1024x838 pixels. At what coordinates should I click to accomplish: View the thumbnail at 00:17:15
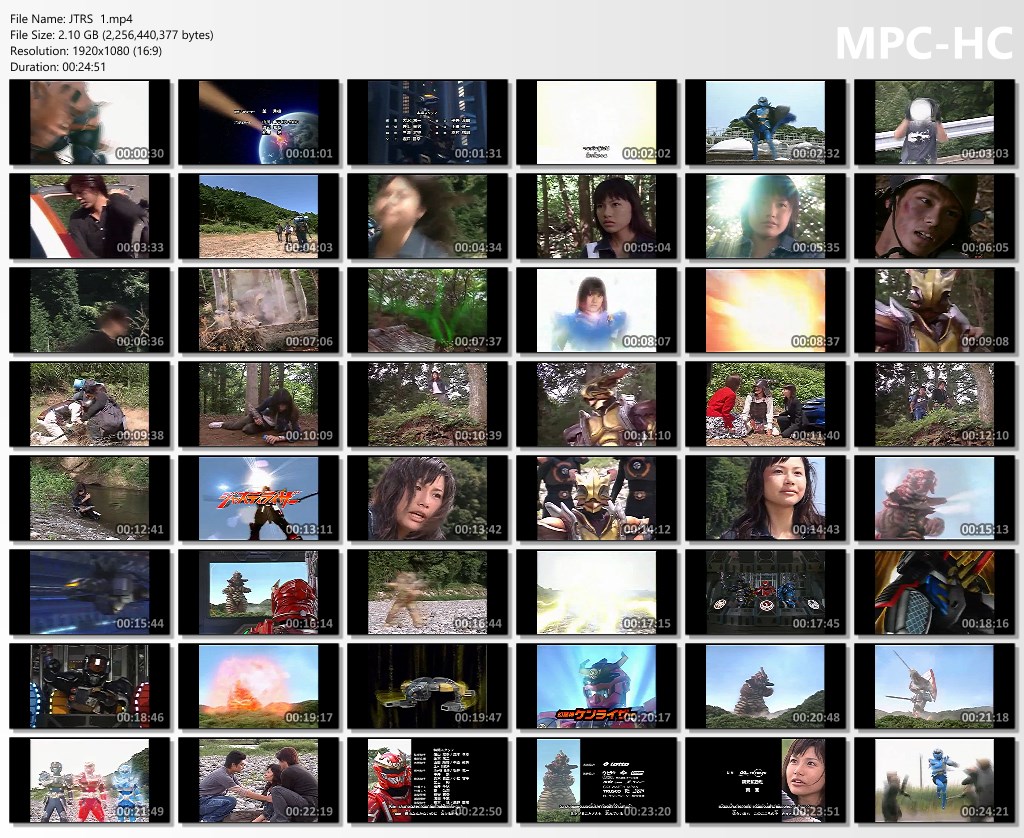point(596,592)
